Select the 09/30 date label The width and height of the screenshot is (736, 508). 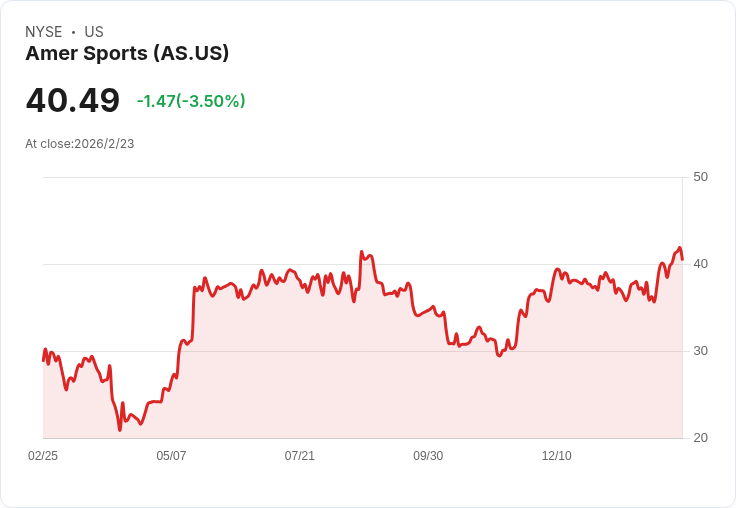coord(428,456)
